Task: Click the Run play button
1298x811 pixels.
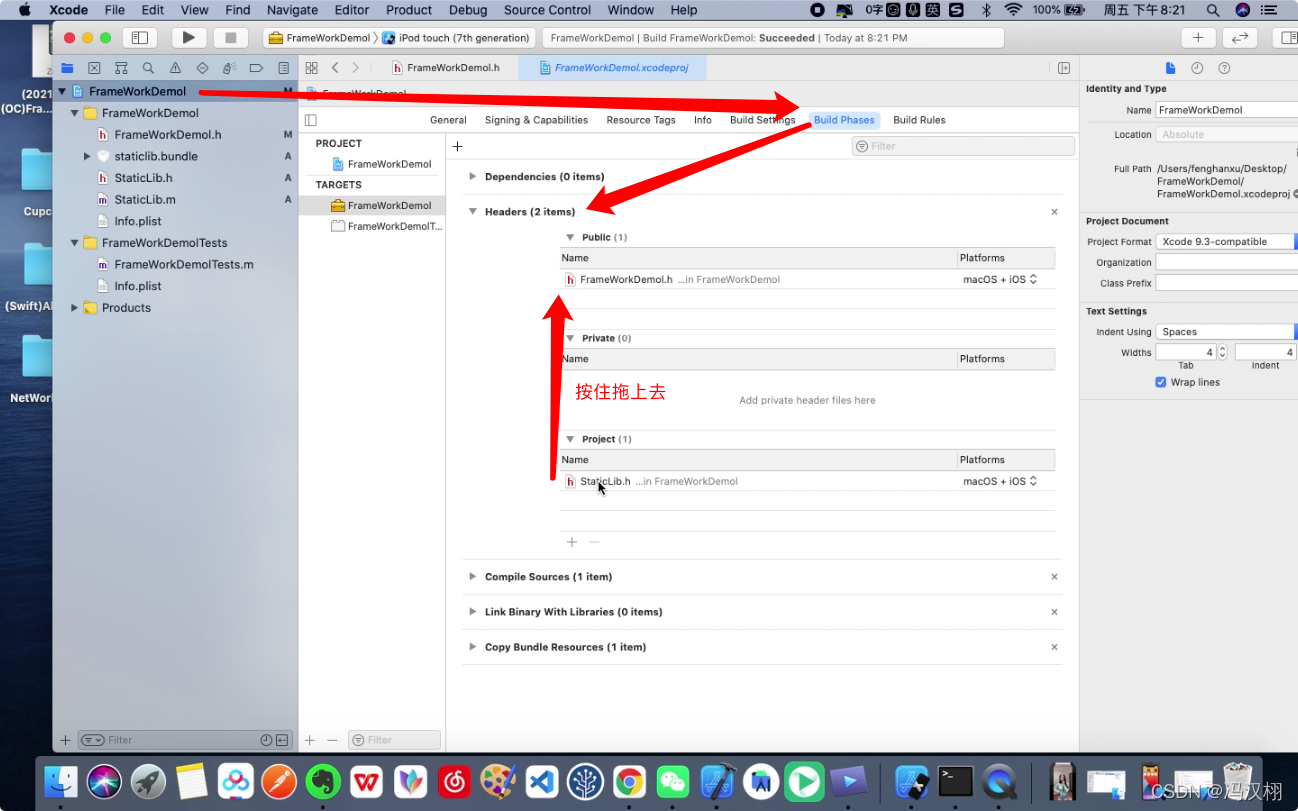Action: tap(188, 38)
